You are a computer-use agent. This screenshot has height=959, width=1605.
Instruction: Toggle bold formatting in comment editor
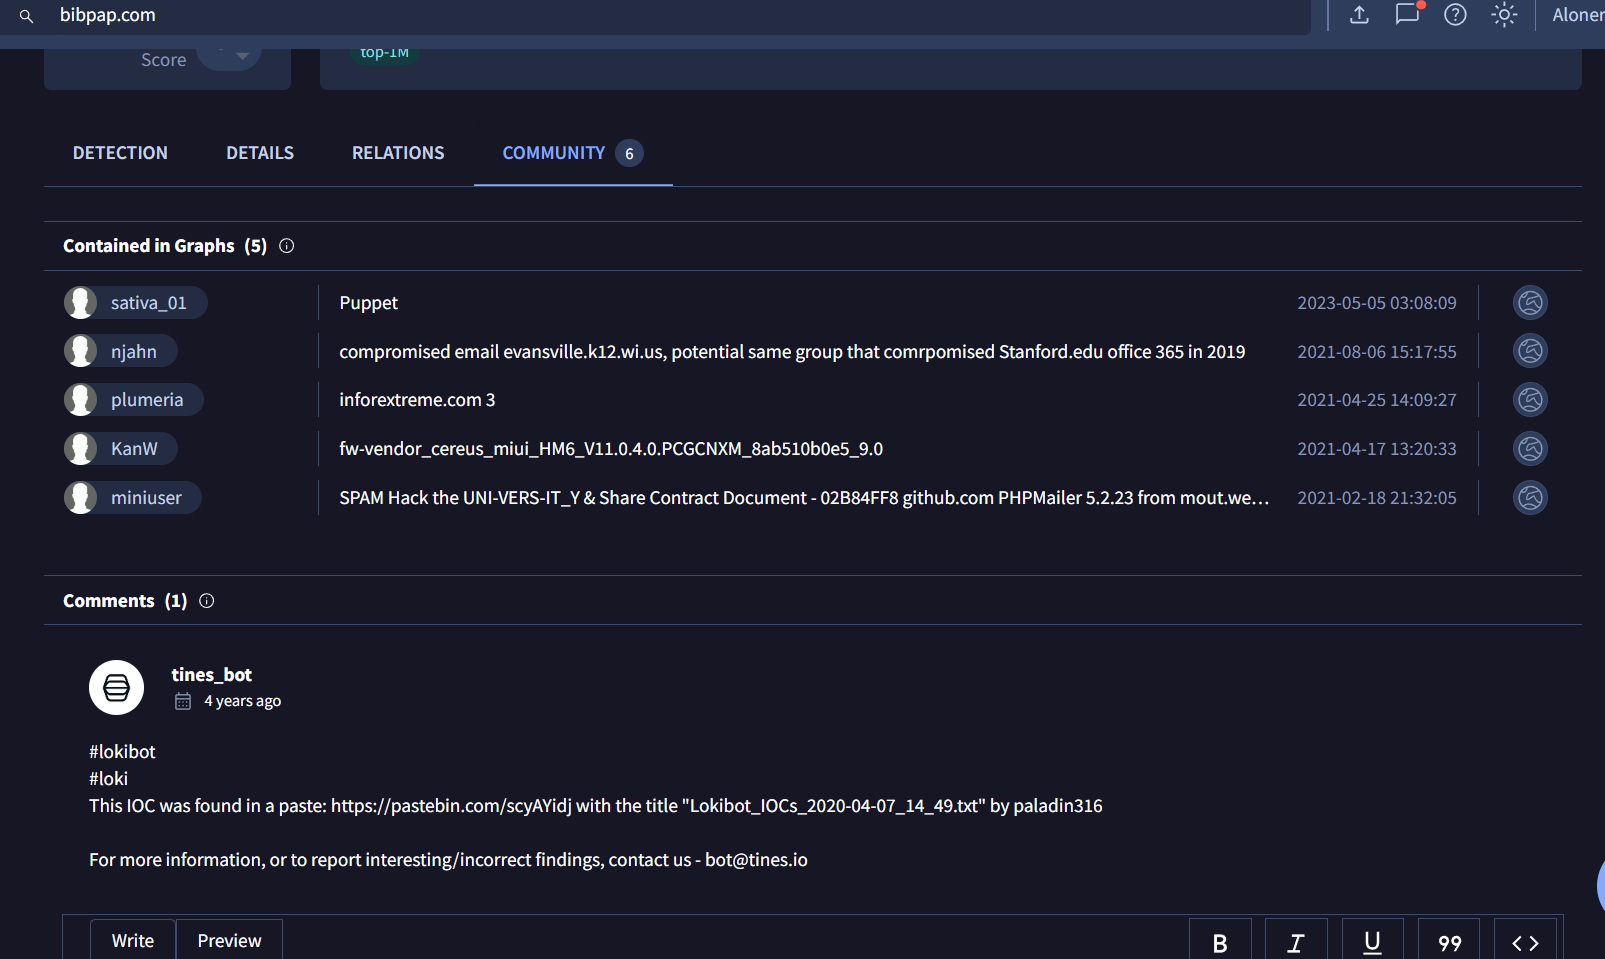(x=1220, y=943)
